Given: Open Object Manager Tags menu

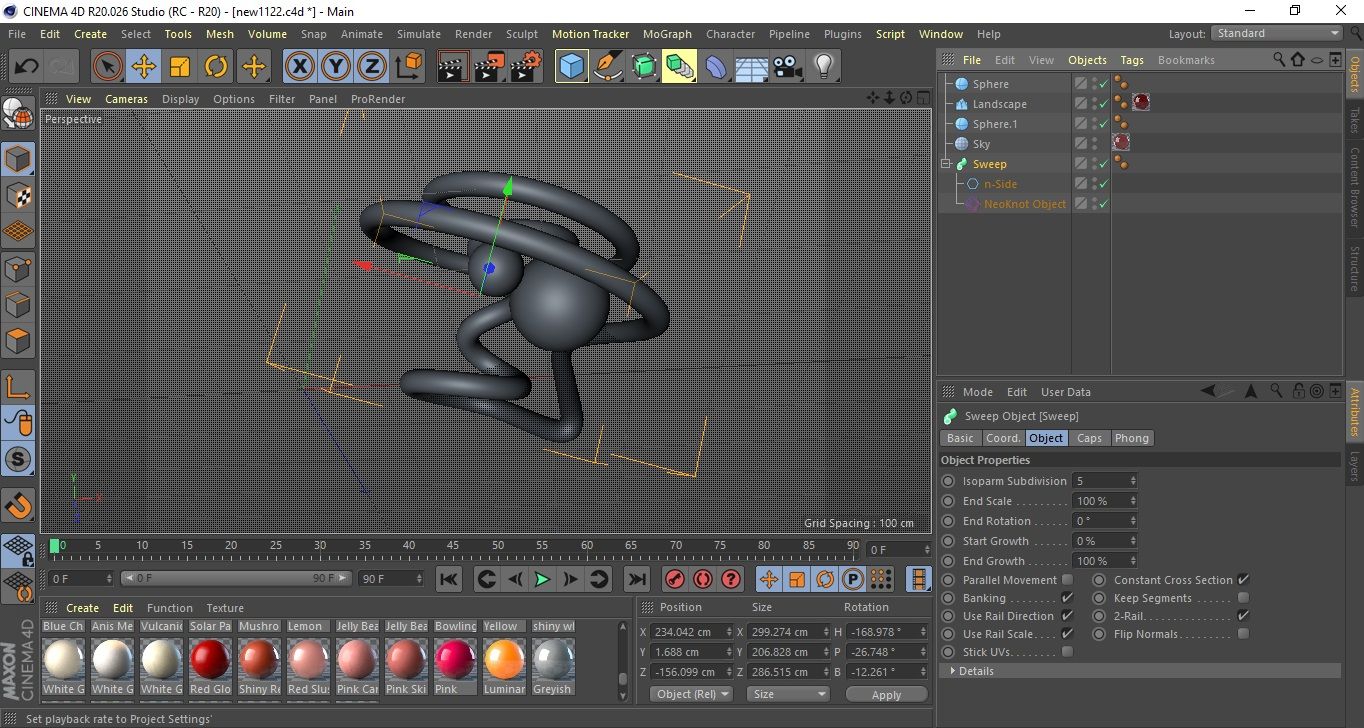Looking at the screenshot, I should (1131, 60).
